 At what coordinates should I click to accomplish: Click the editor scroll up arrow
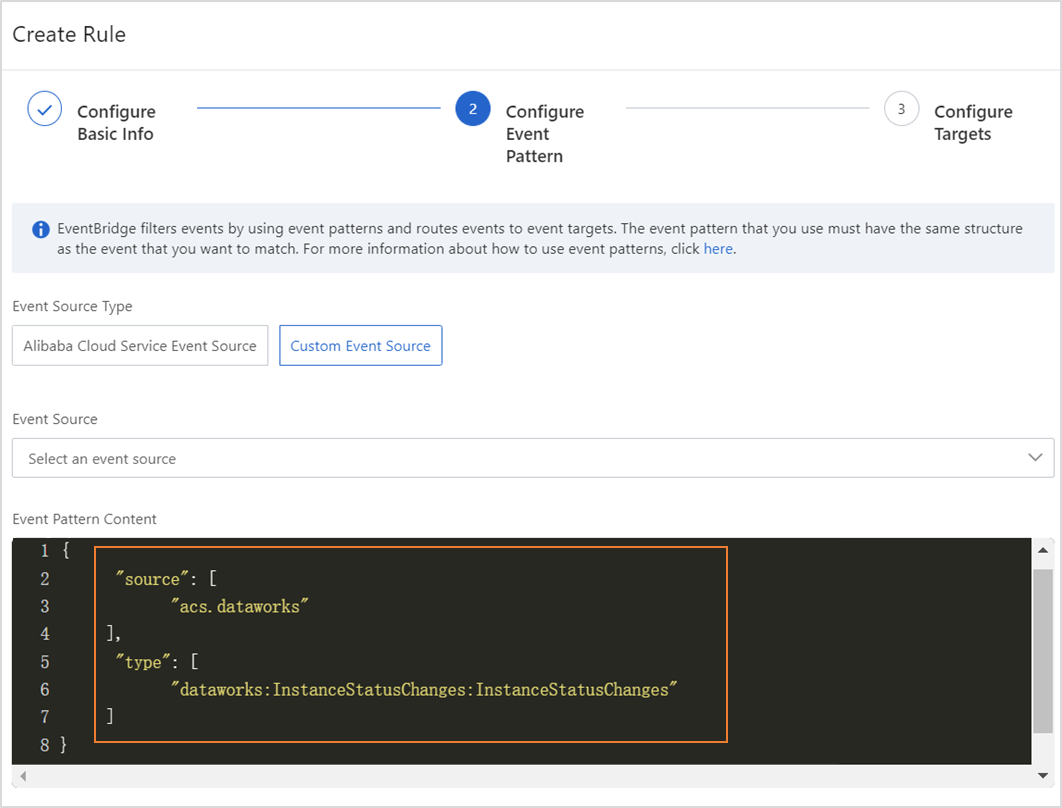click(x=1042, y=551)
